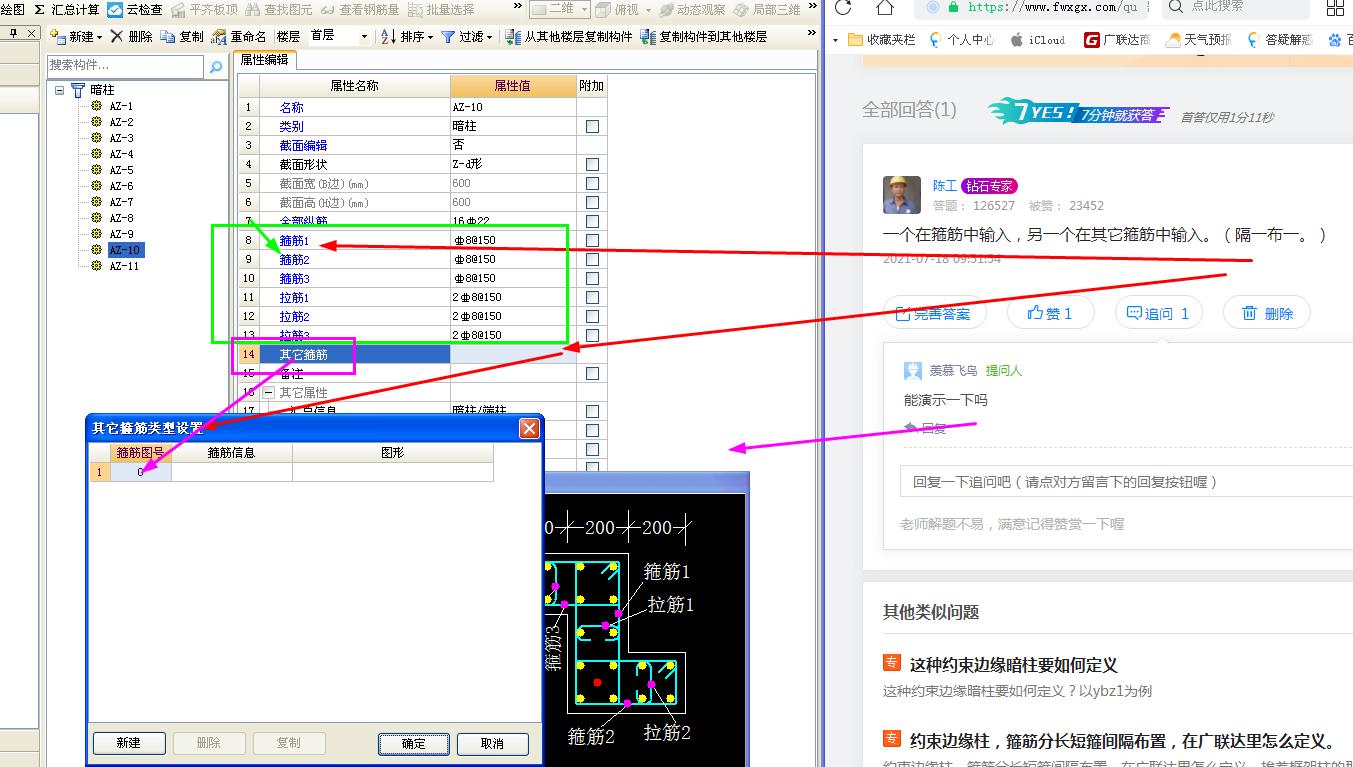Click the pin icon on left panel
The width and height of the screenshot is (1353, 767).
(14, 33)
